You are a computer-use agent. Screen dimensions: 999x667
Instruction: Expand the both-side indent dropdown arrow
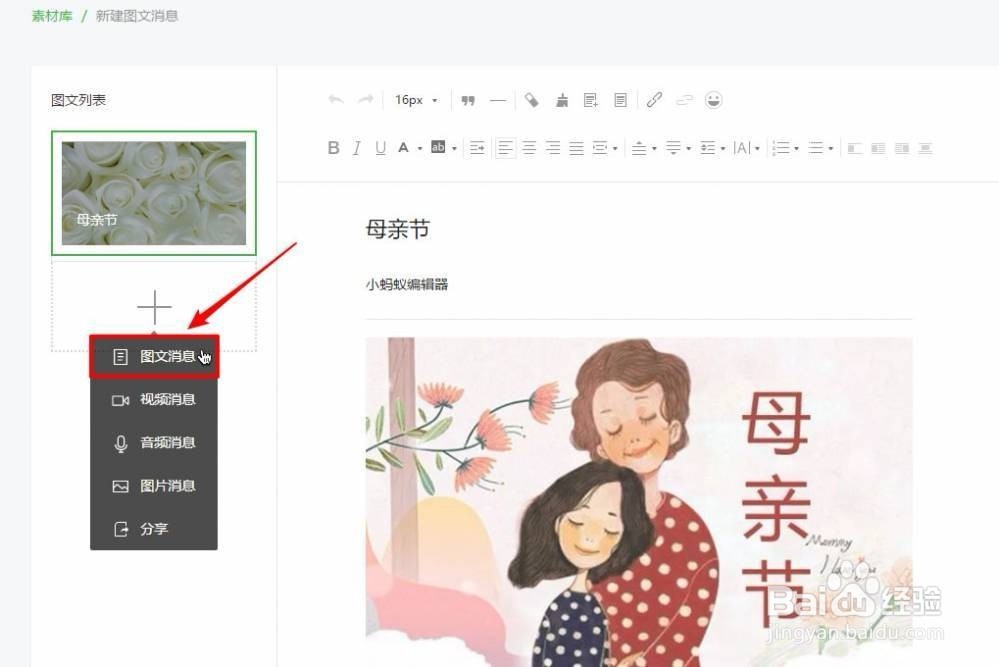point(615,148)
